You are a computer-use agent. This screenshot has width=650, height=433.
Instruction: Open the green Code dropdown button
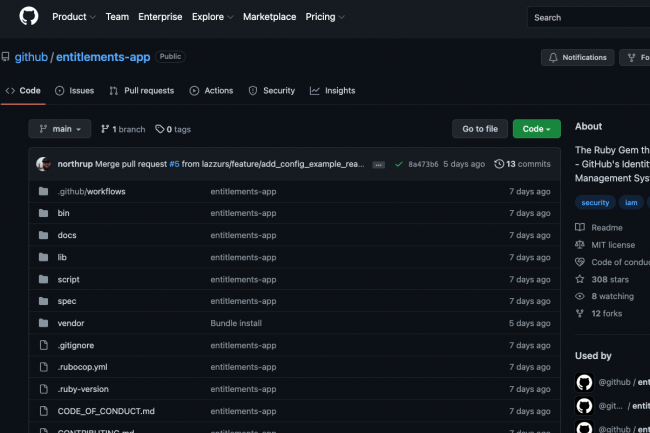537,129
